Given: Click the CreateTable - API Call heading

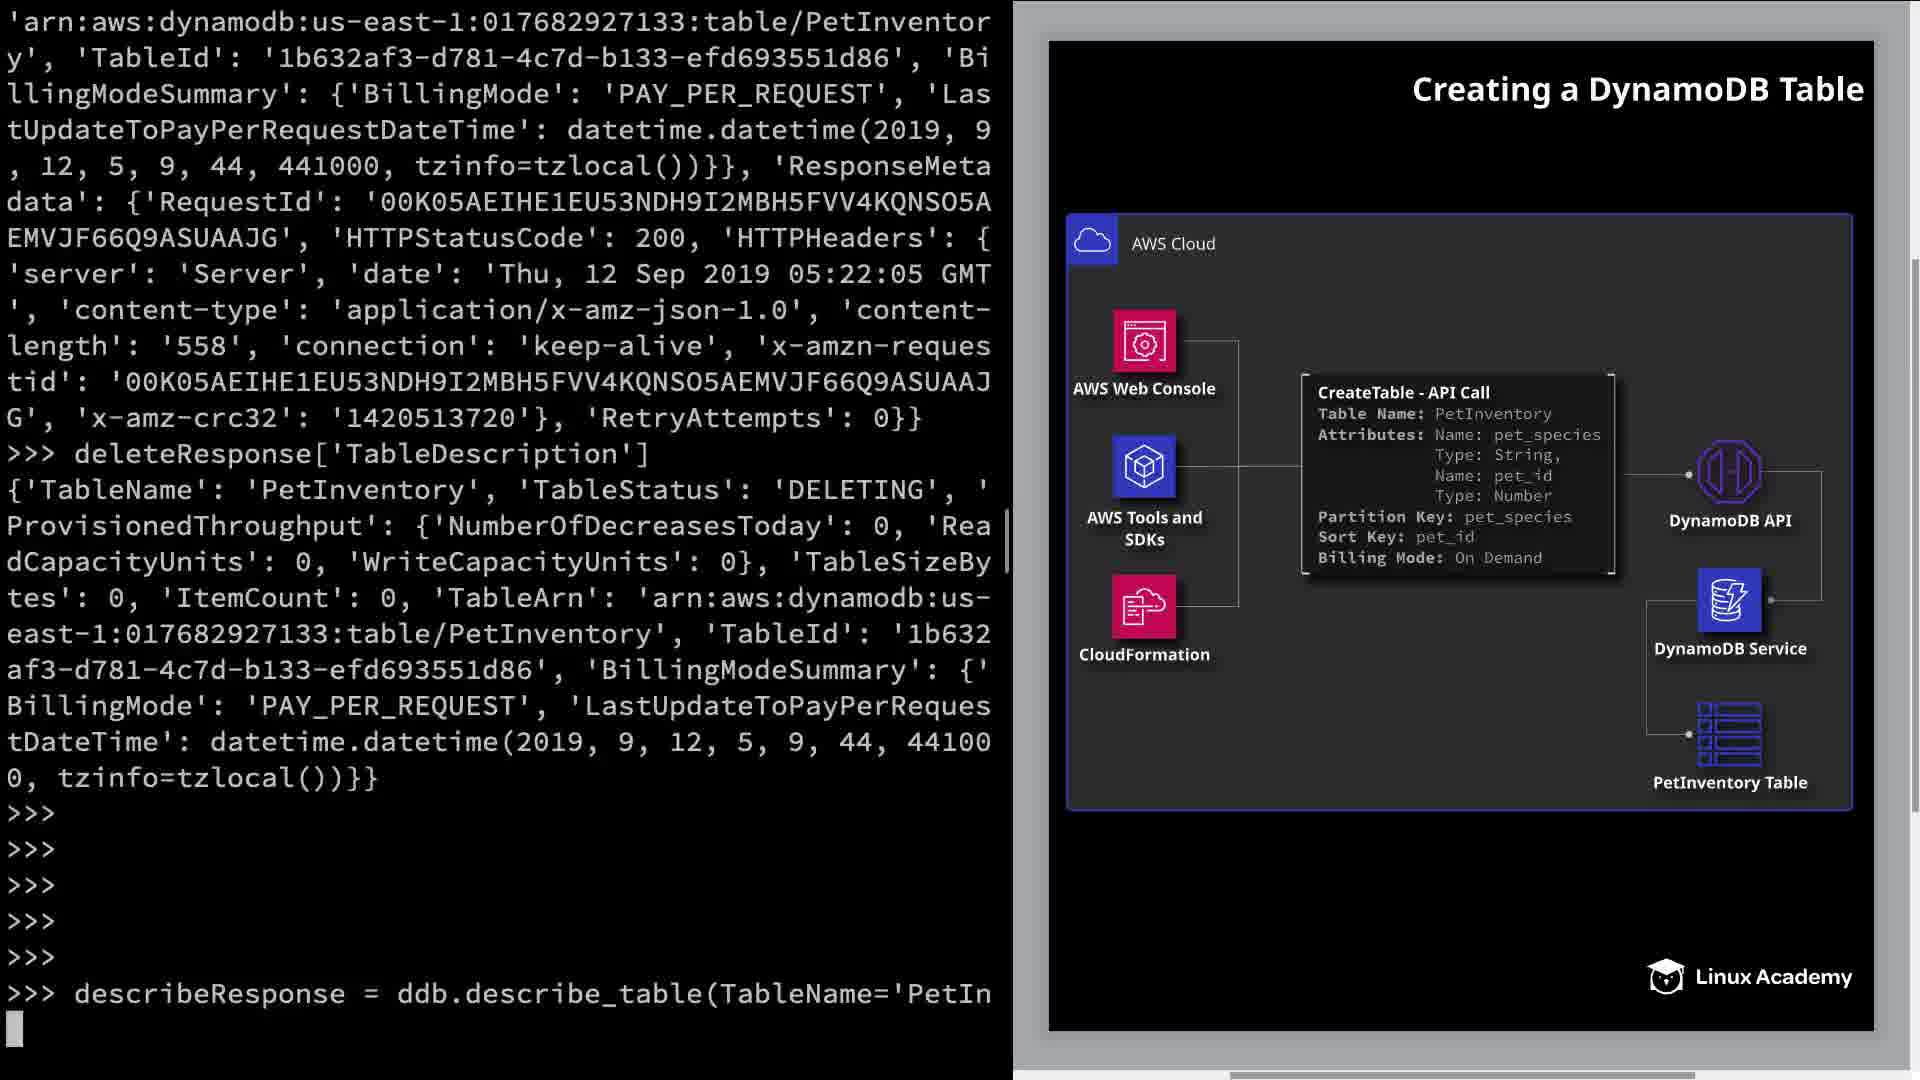Looking at the screenshot, I should 1403,393.
